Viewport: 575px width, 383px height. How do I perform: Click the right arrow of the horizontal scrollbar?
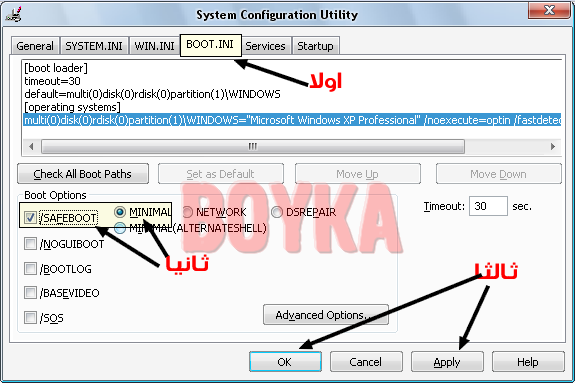click(553, 146)
